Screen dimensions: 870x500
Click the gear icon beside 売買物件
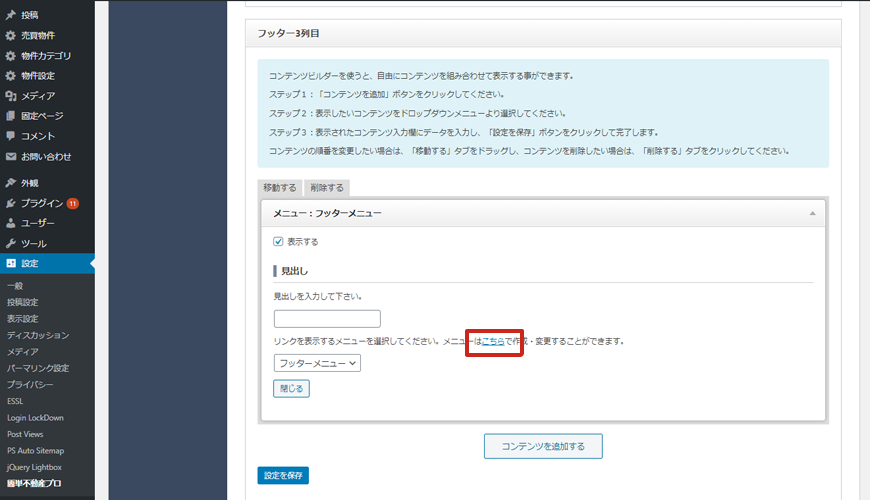(x=10, y=35)
